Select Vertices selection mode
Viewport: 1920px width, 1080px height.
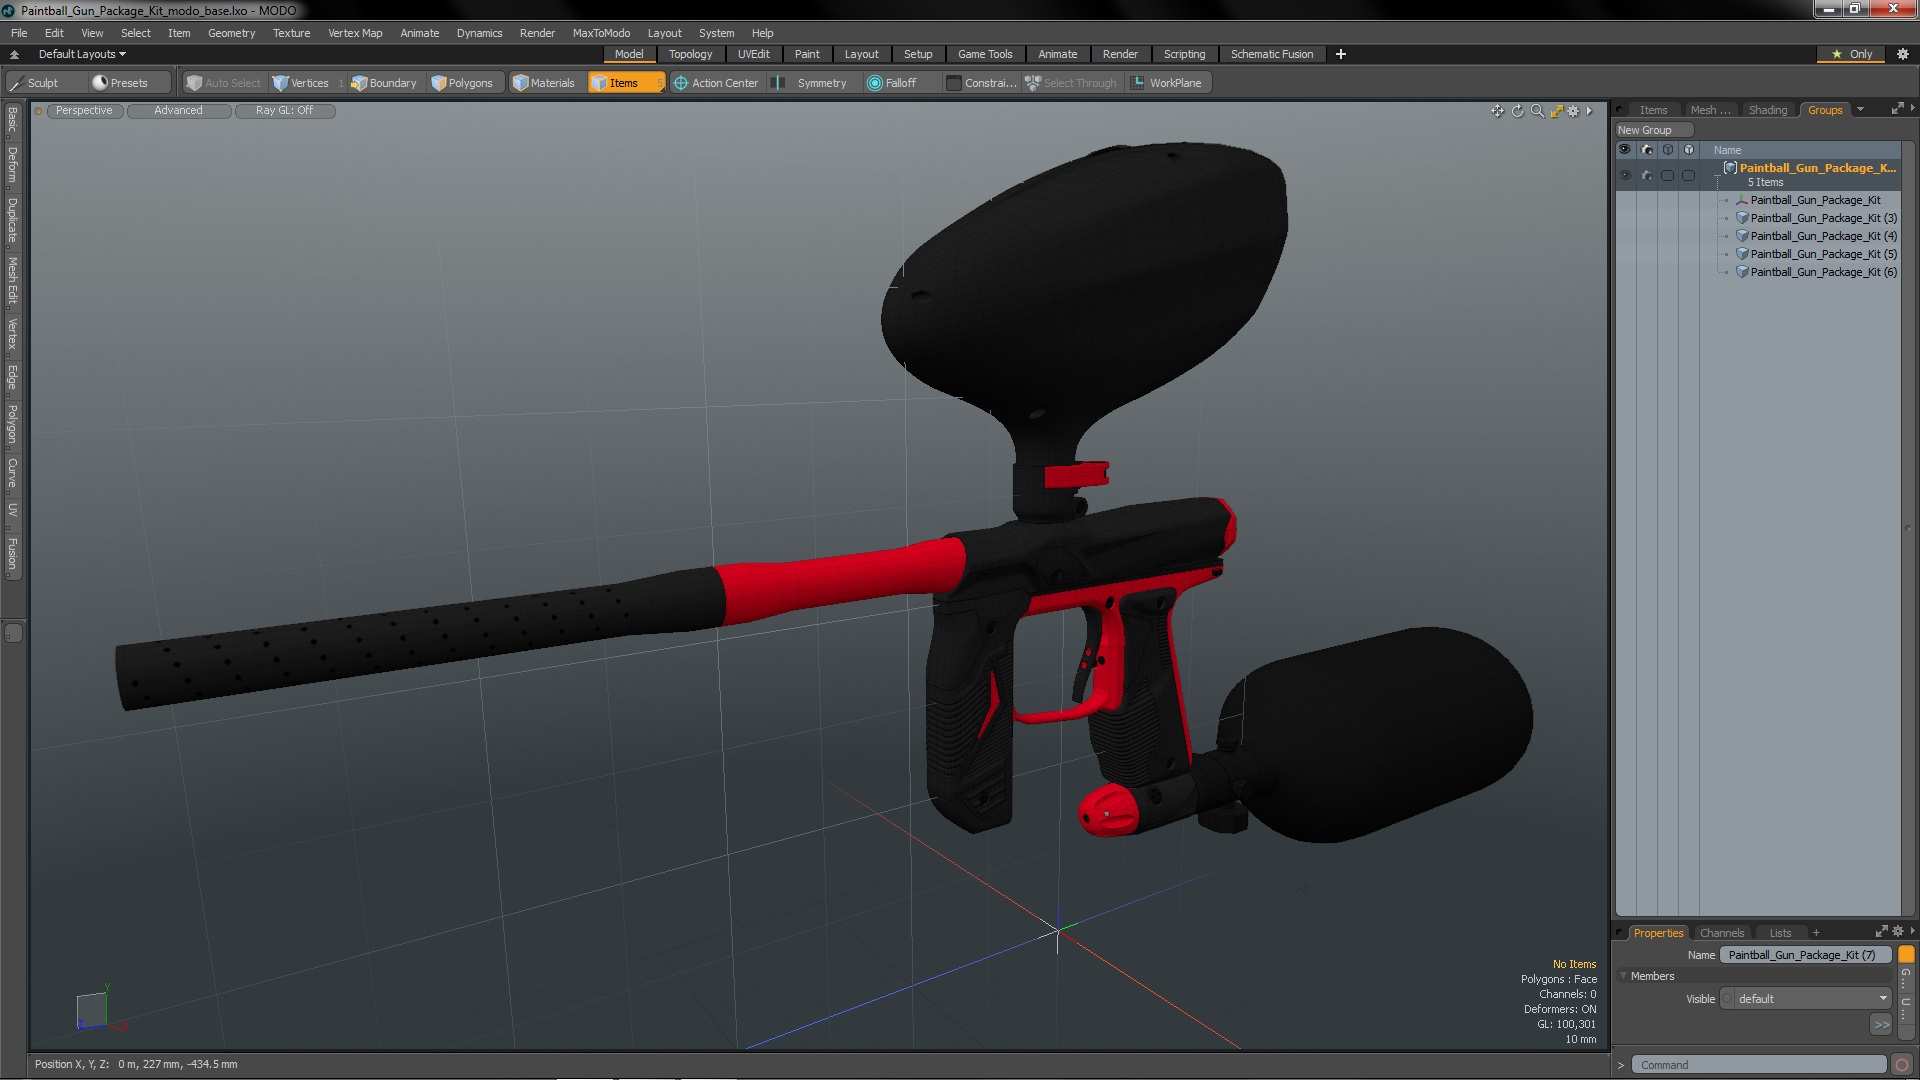301,83
